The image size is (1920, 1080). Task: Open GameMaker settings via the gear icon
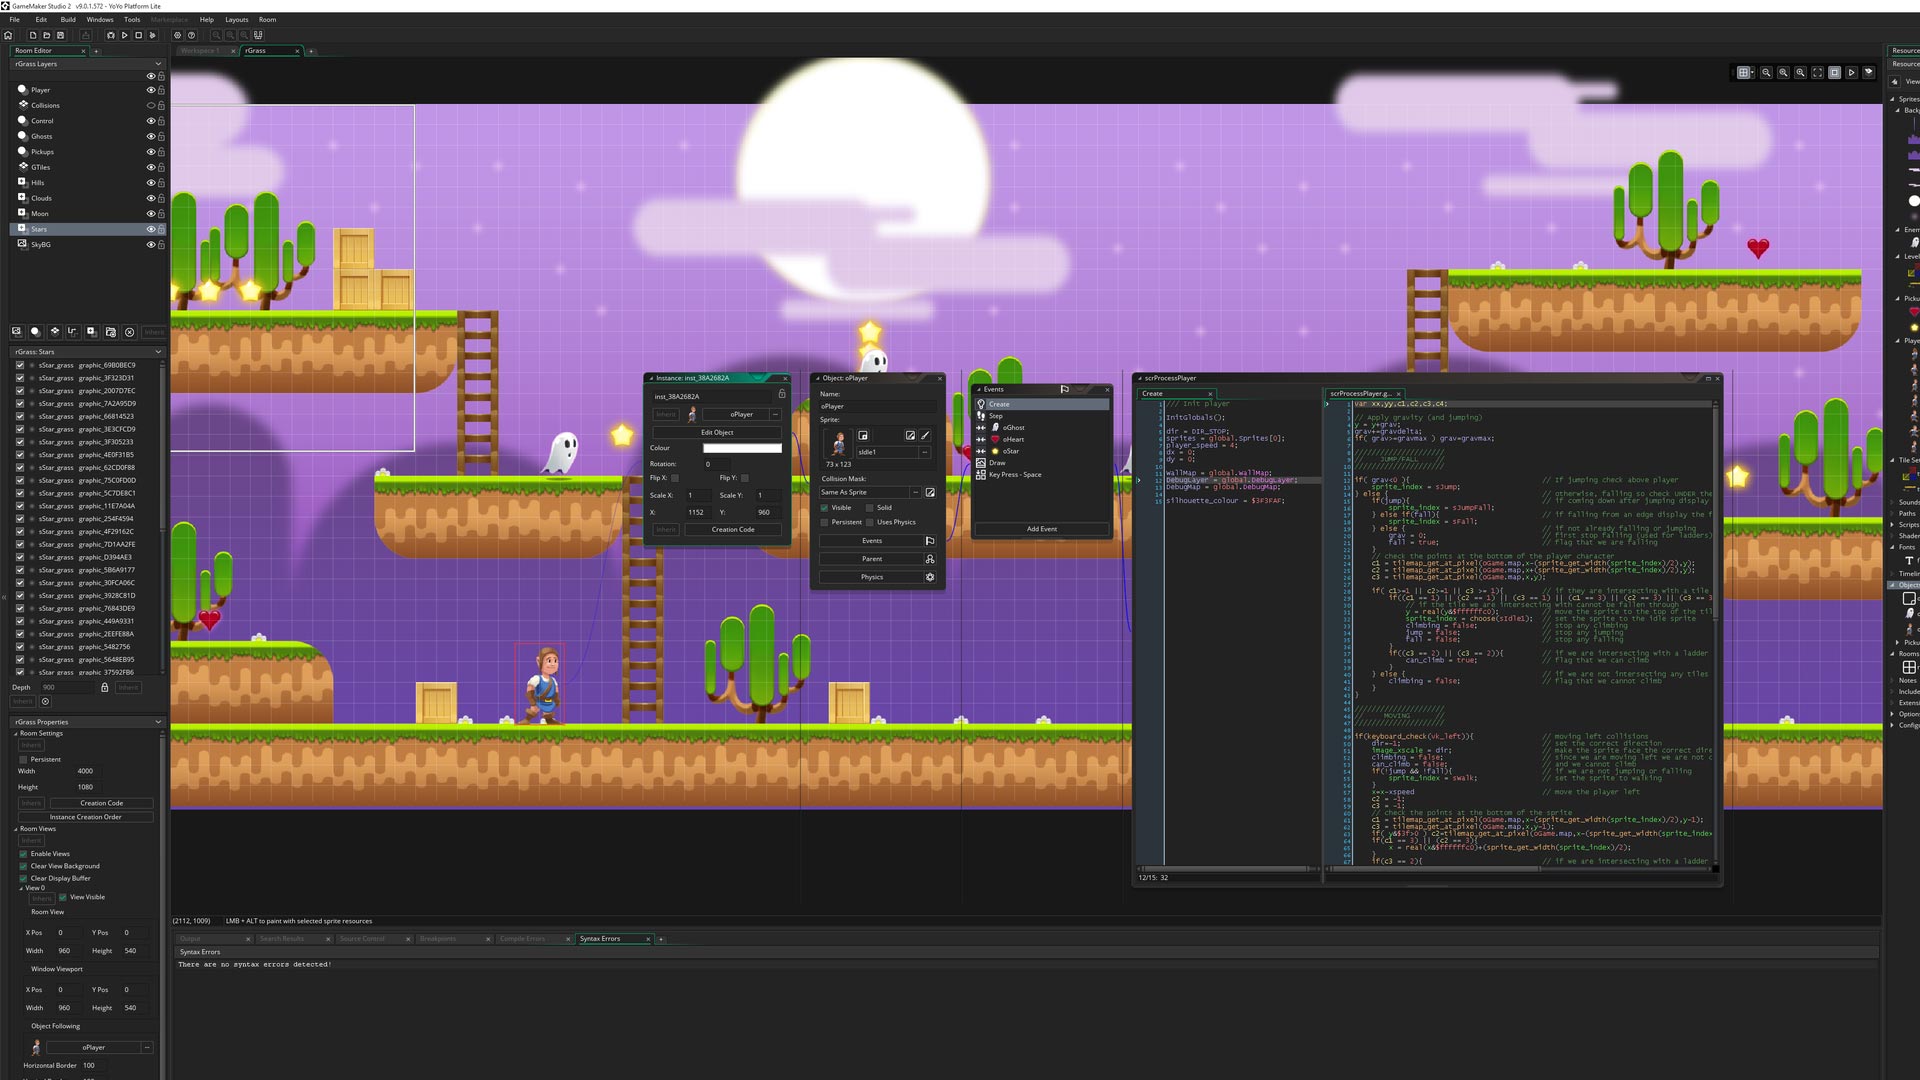point(178,35)
